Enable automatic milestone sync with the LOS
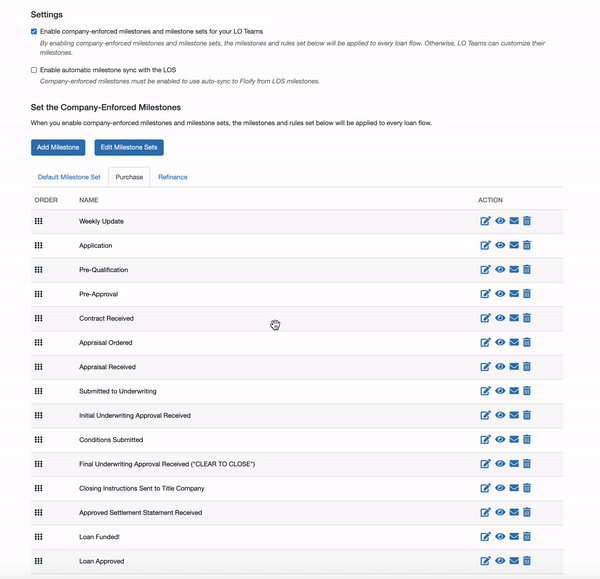The height and width of the screenshot is (579, 600). point(34,70)
